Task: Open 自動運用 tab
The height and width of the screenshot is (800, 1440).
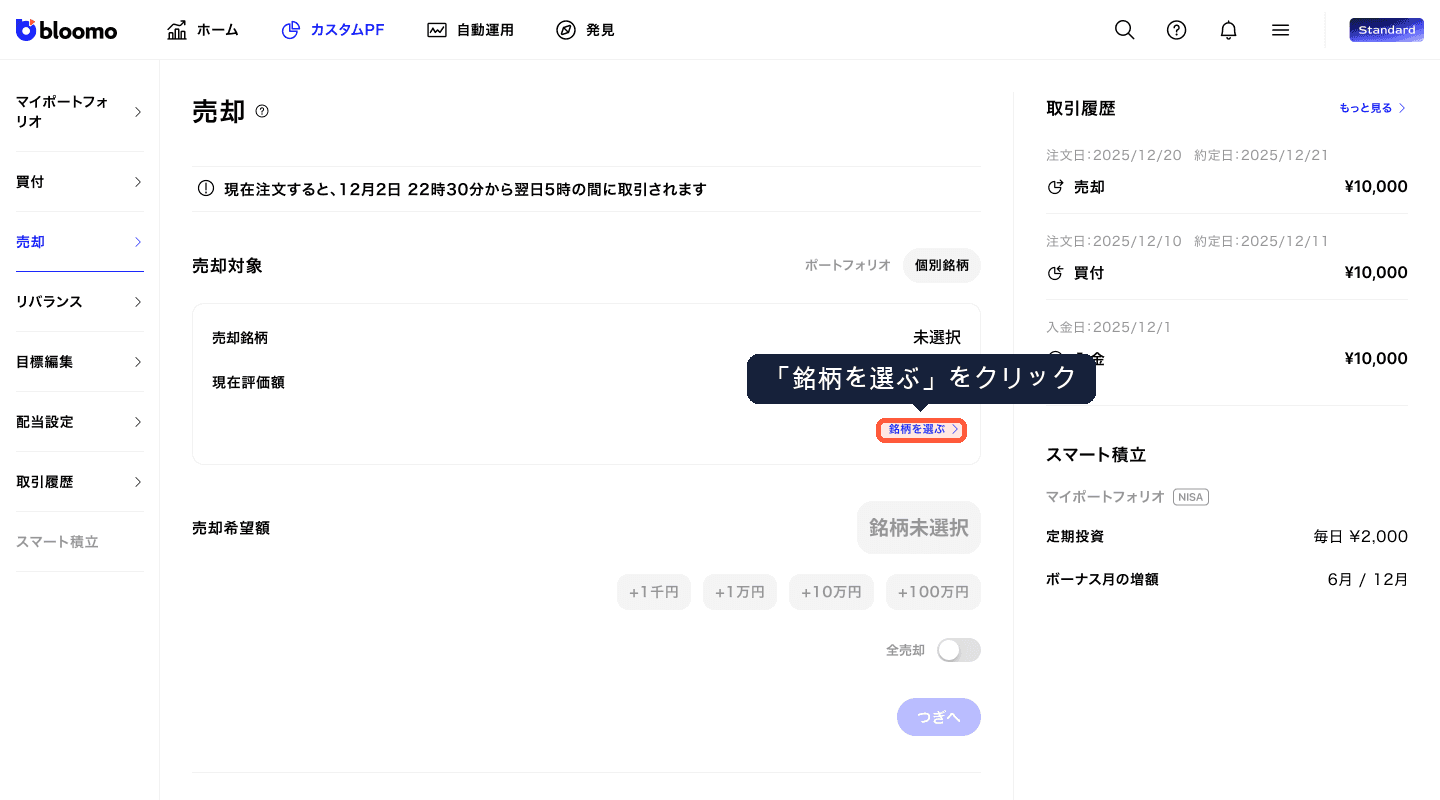Action: coord(470,30)
